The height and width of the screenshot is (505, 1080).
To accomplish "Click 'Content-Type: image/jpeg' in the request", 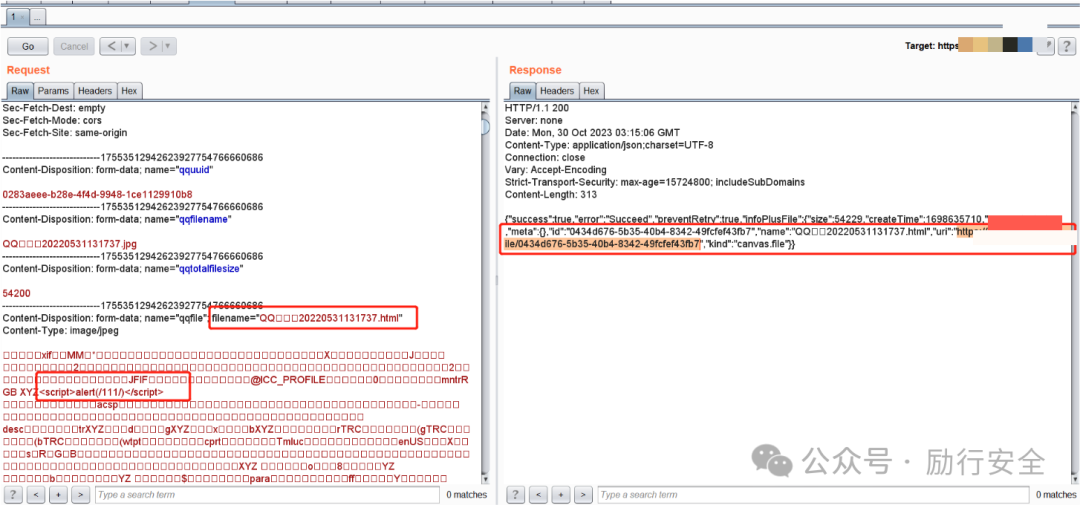I will point(61,331).
